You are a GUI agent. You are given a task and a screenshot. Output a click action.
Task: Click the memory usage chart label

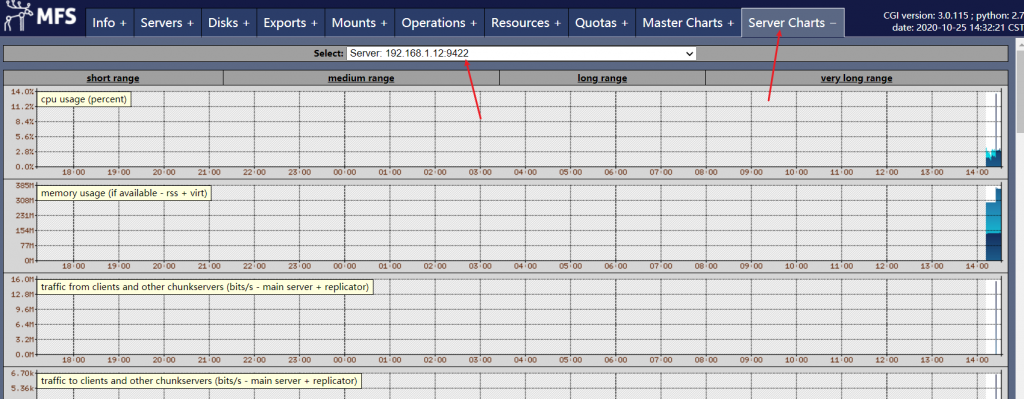click(124, 193)
